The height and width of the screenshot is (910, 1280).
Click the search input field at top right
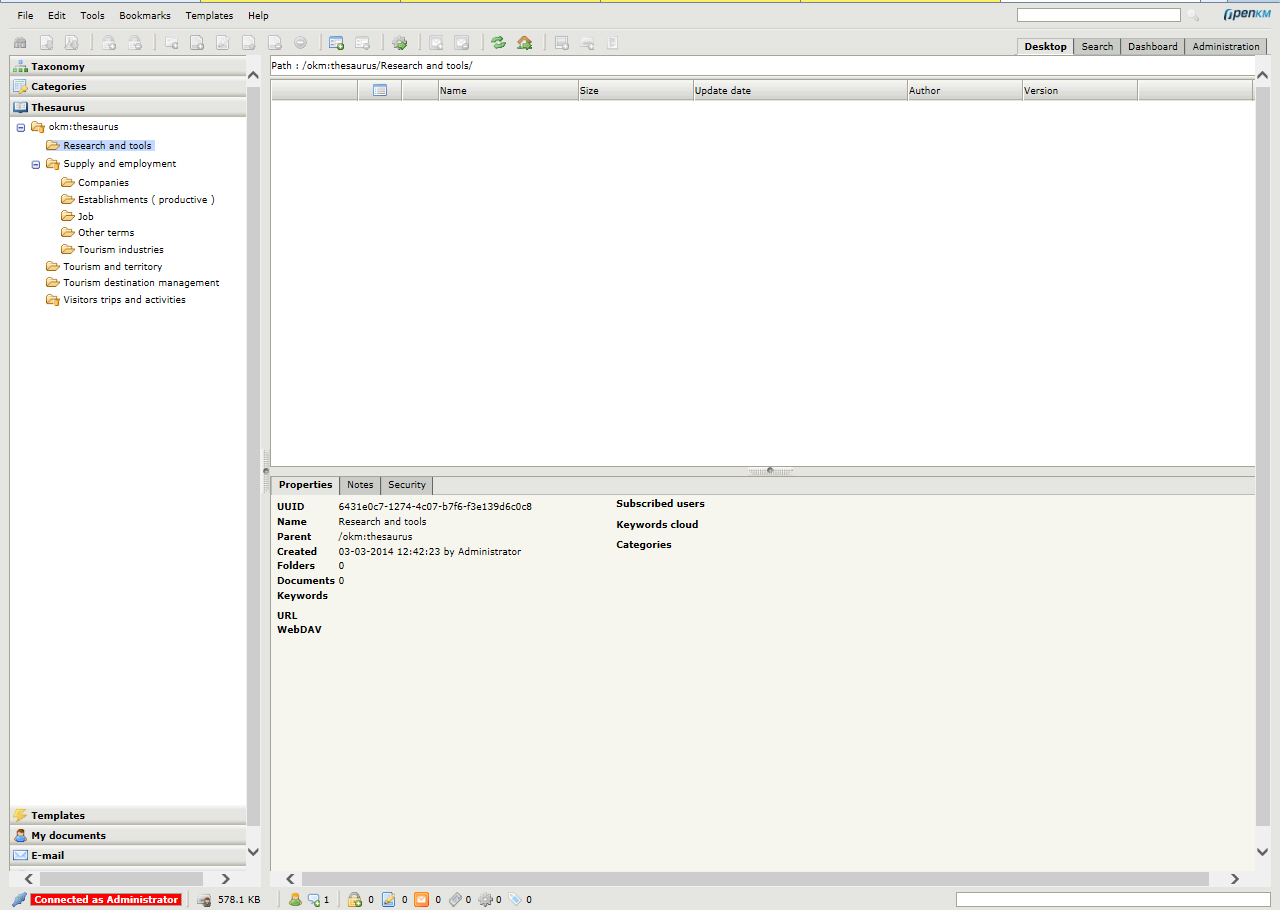[1098, 16]
